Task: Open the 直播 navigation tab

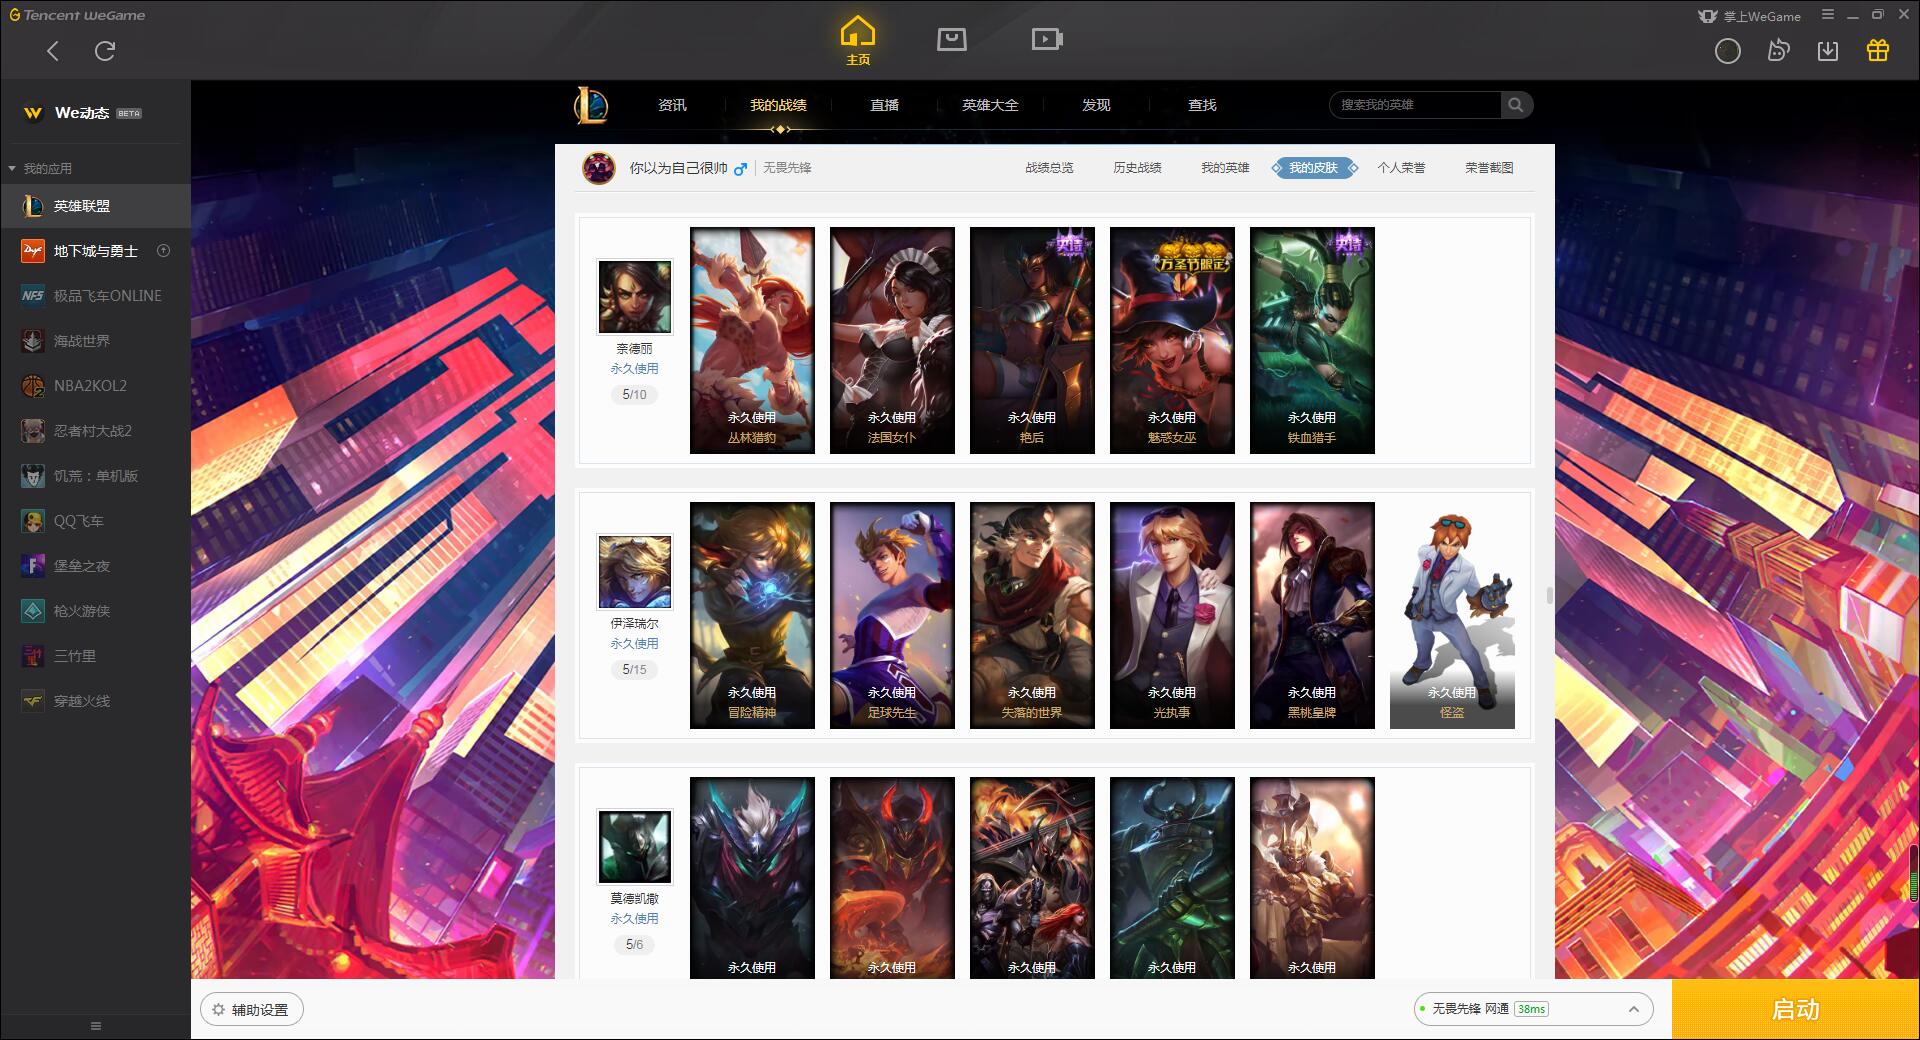Action: pyautogui.click(x=884, y=105)
